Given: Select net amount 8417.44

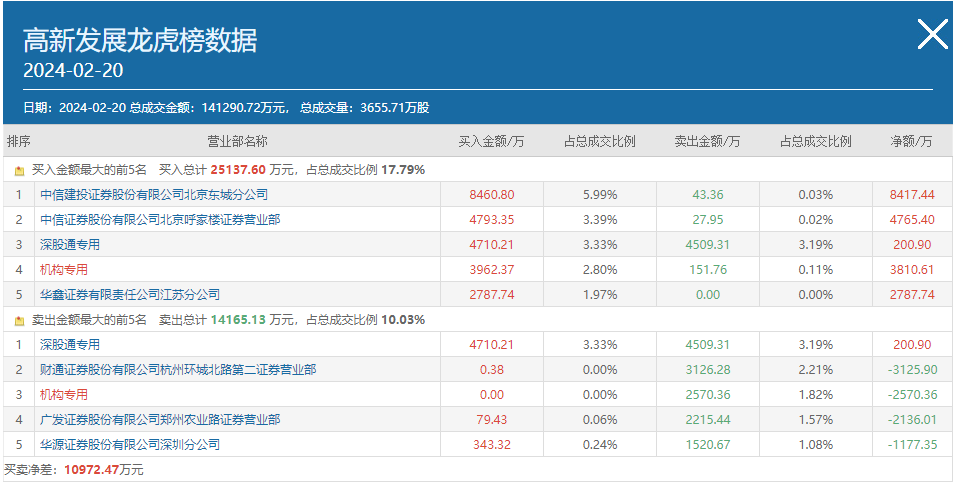Looking at the screenshot, I should pyautogui.click(x=912, y=195).
